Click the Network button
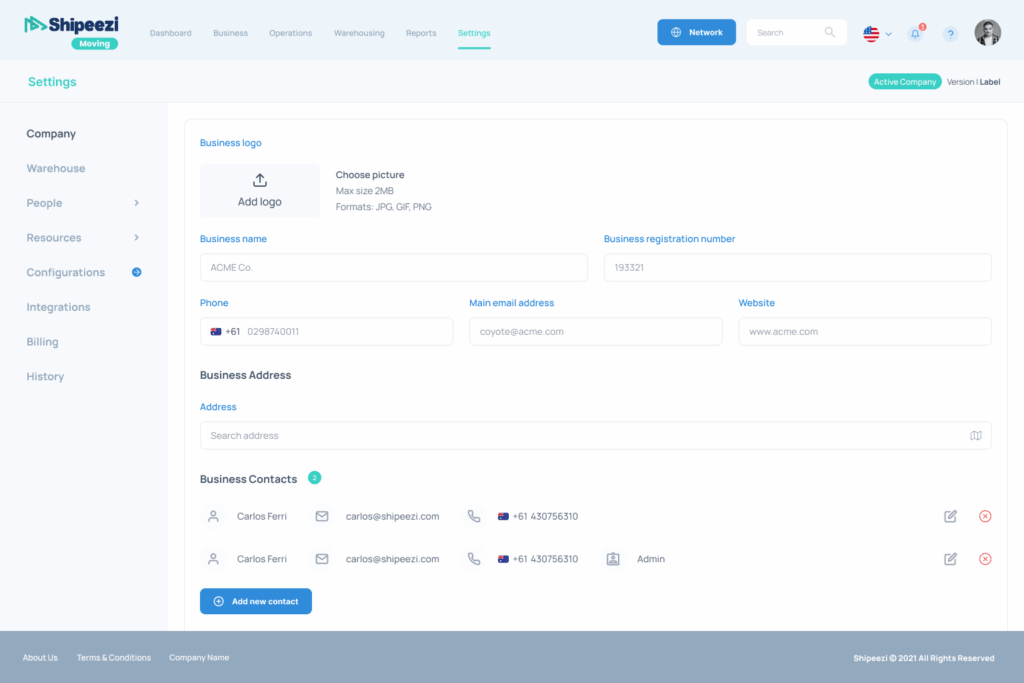Screen dimensions: 1024x683 point(696,32)
